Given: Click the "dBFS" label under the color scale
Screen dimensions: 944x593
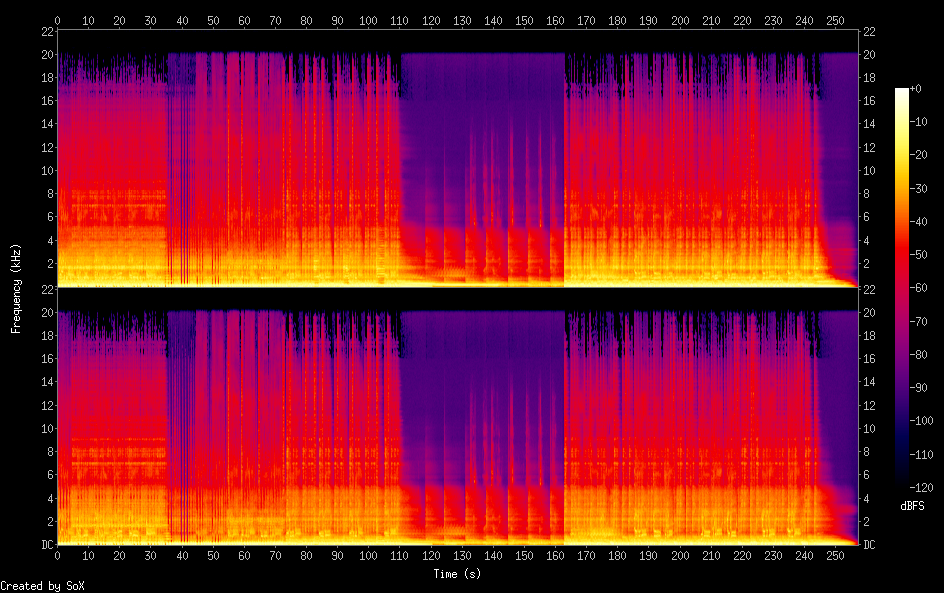Looking at the screenshot, I should (911, 506).
